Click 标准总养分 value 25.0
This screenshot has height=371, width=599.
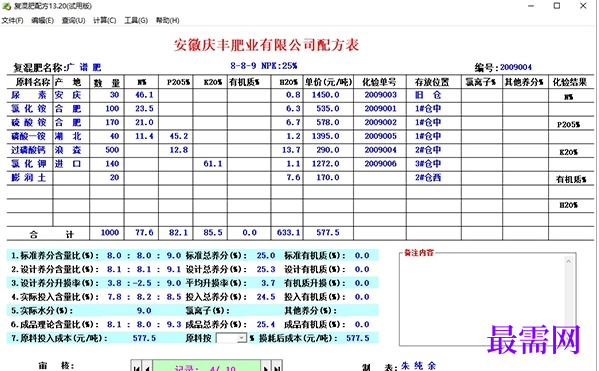[x=266, y=255]
